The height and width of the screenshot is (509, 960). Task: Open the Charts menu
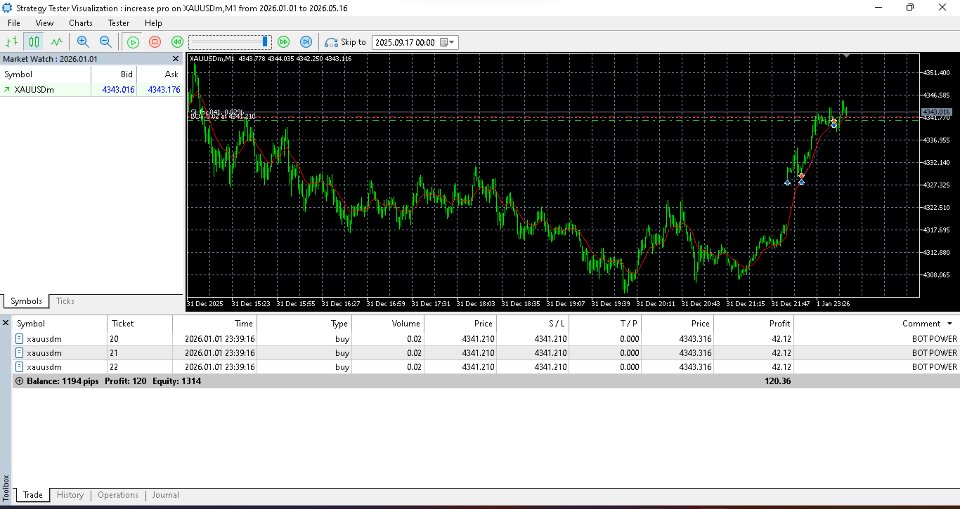click(x=80, y=23)
